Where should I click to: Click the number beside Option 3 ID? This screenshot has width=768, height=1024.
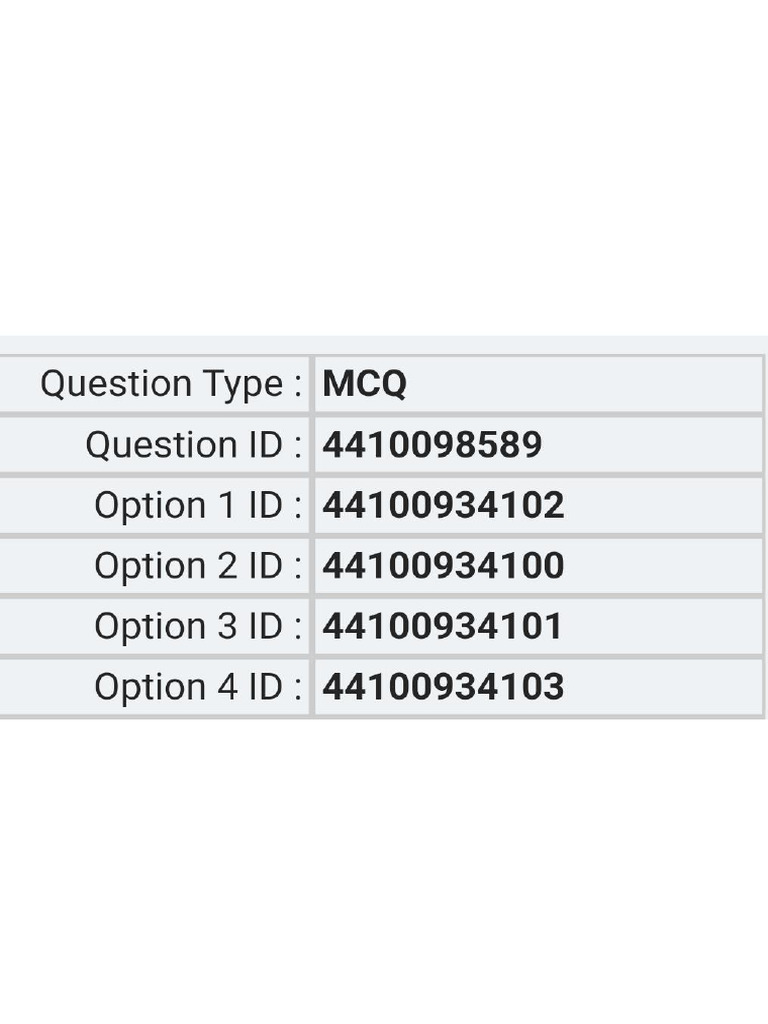click(x=442, y=627)
